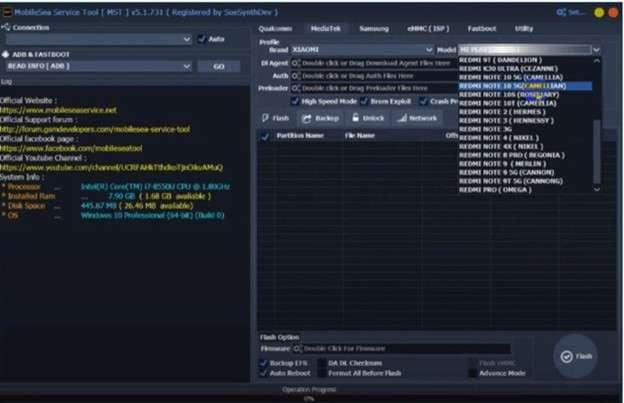The image size is (624, 403).
Task: Click the DA Agent browse icon
Action: tap(295, 63)
